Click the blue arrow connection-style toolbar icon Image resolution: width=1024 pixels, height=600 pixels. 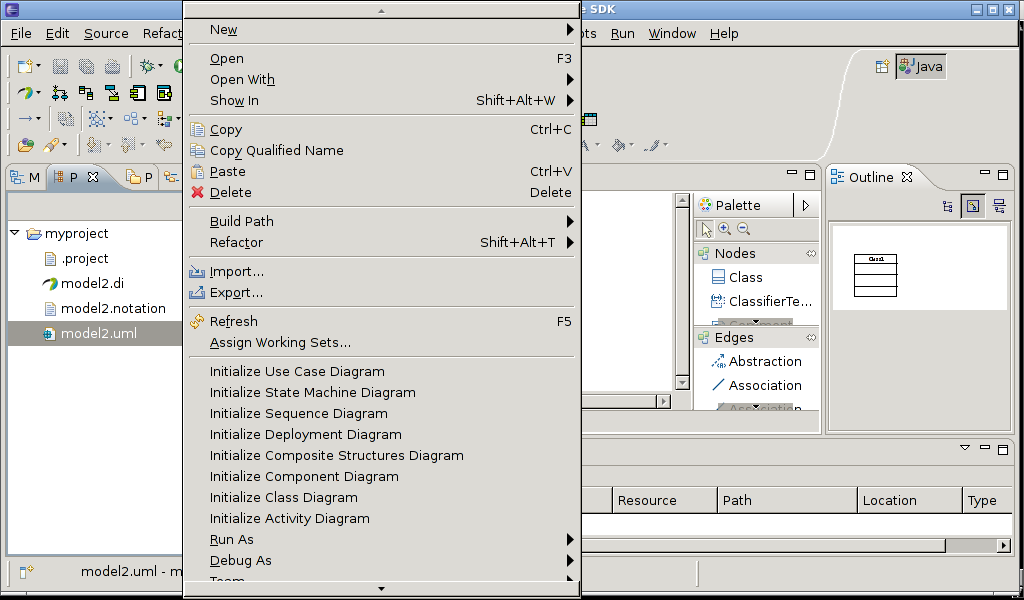[25, 119]
